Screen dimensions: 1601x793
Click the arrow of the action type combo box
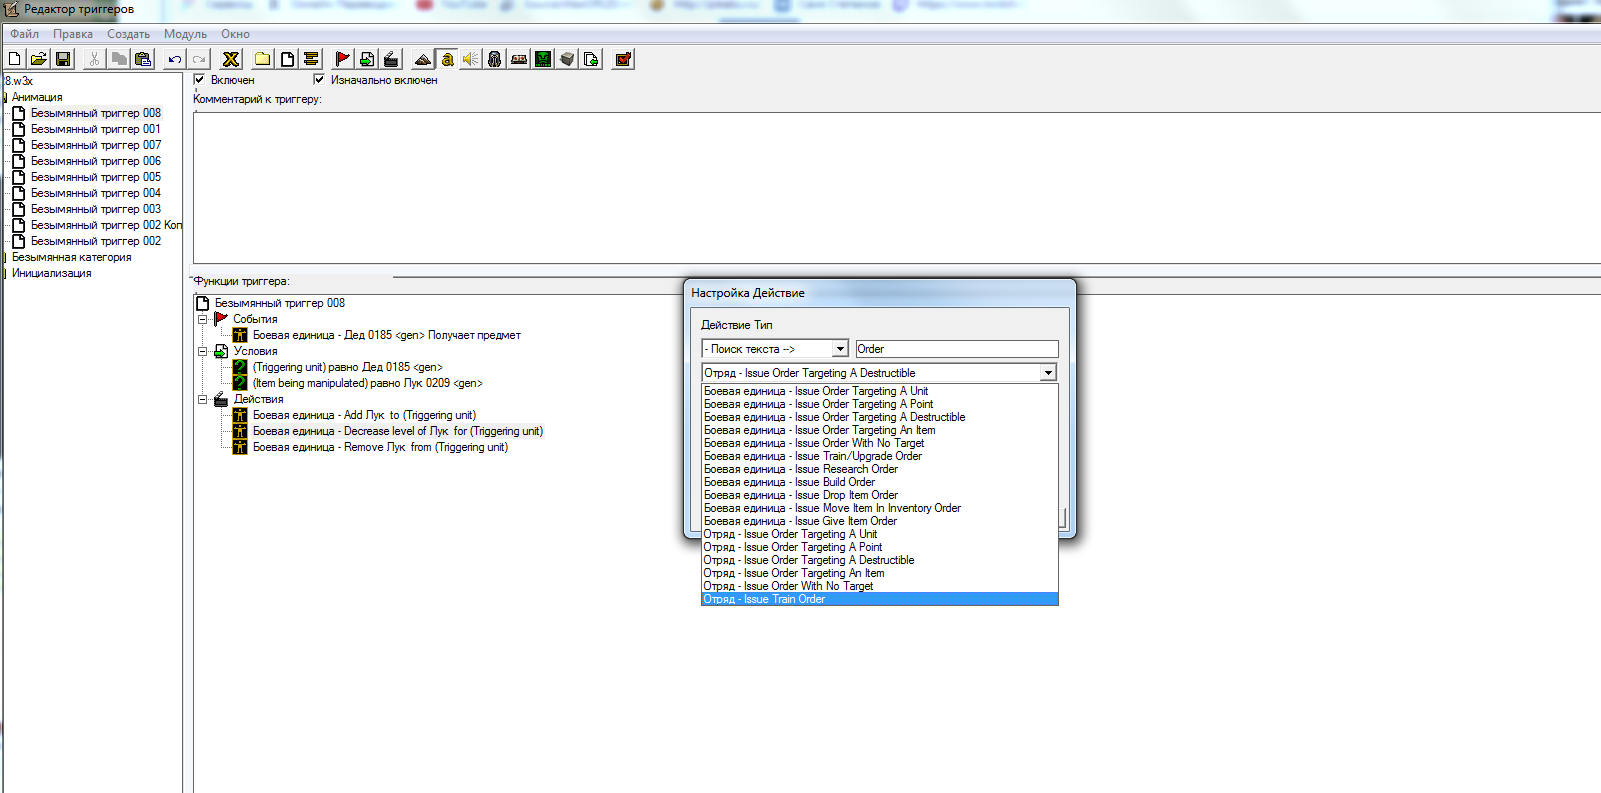(1048, 373)
